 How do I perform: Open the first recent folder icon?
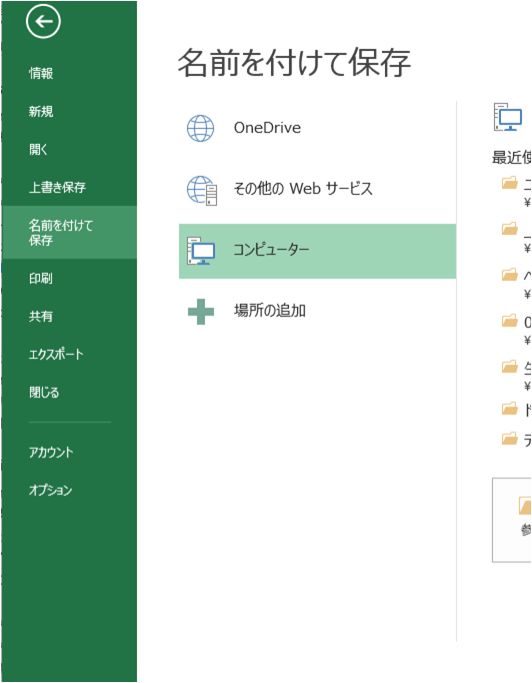509,182
